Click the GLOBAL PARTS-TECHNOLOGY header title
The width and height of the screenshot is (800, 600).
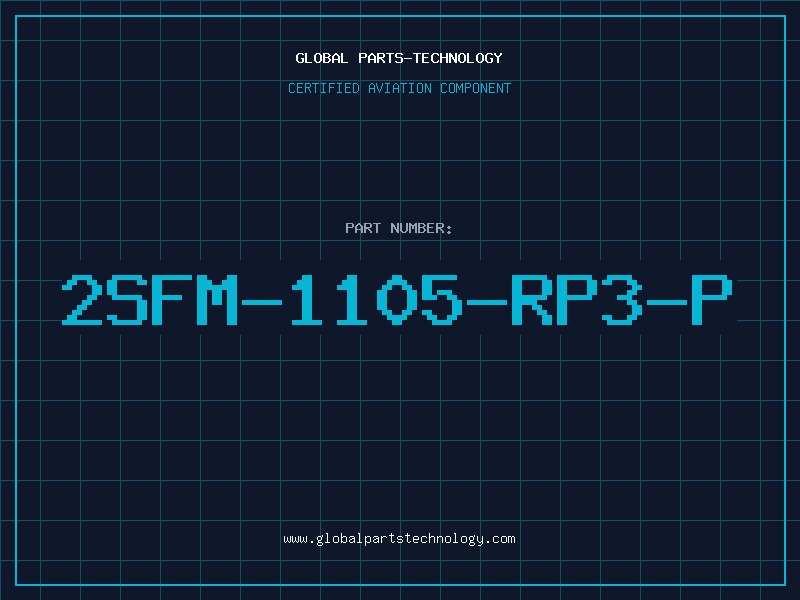(x=399, y=58)
